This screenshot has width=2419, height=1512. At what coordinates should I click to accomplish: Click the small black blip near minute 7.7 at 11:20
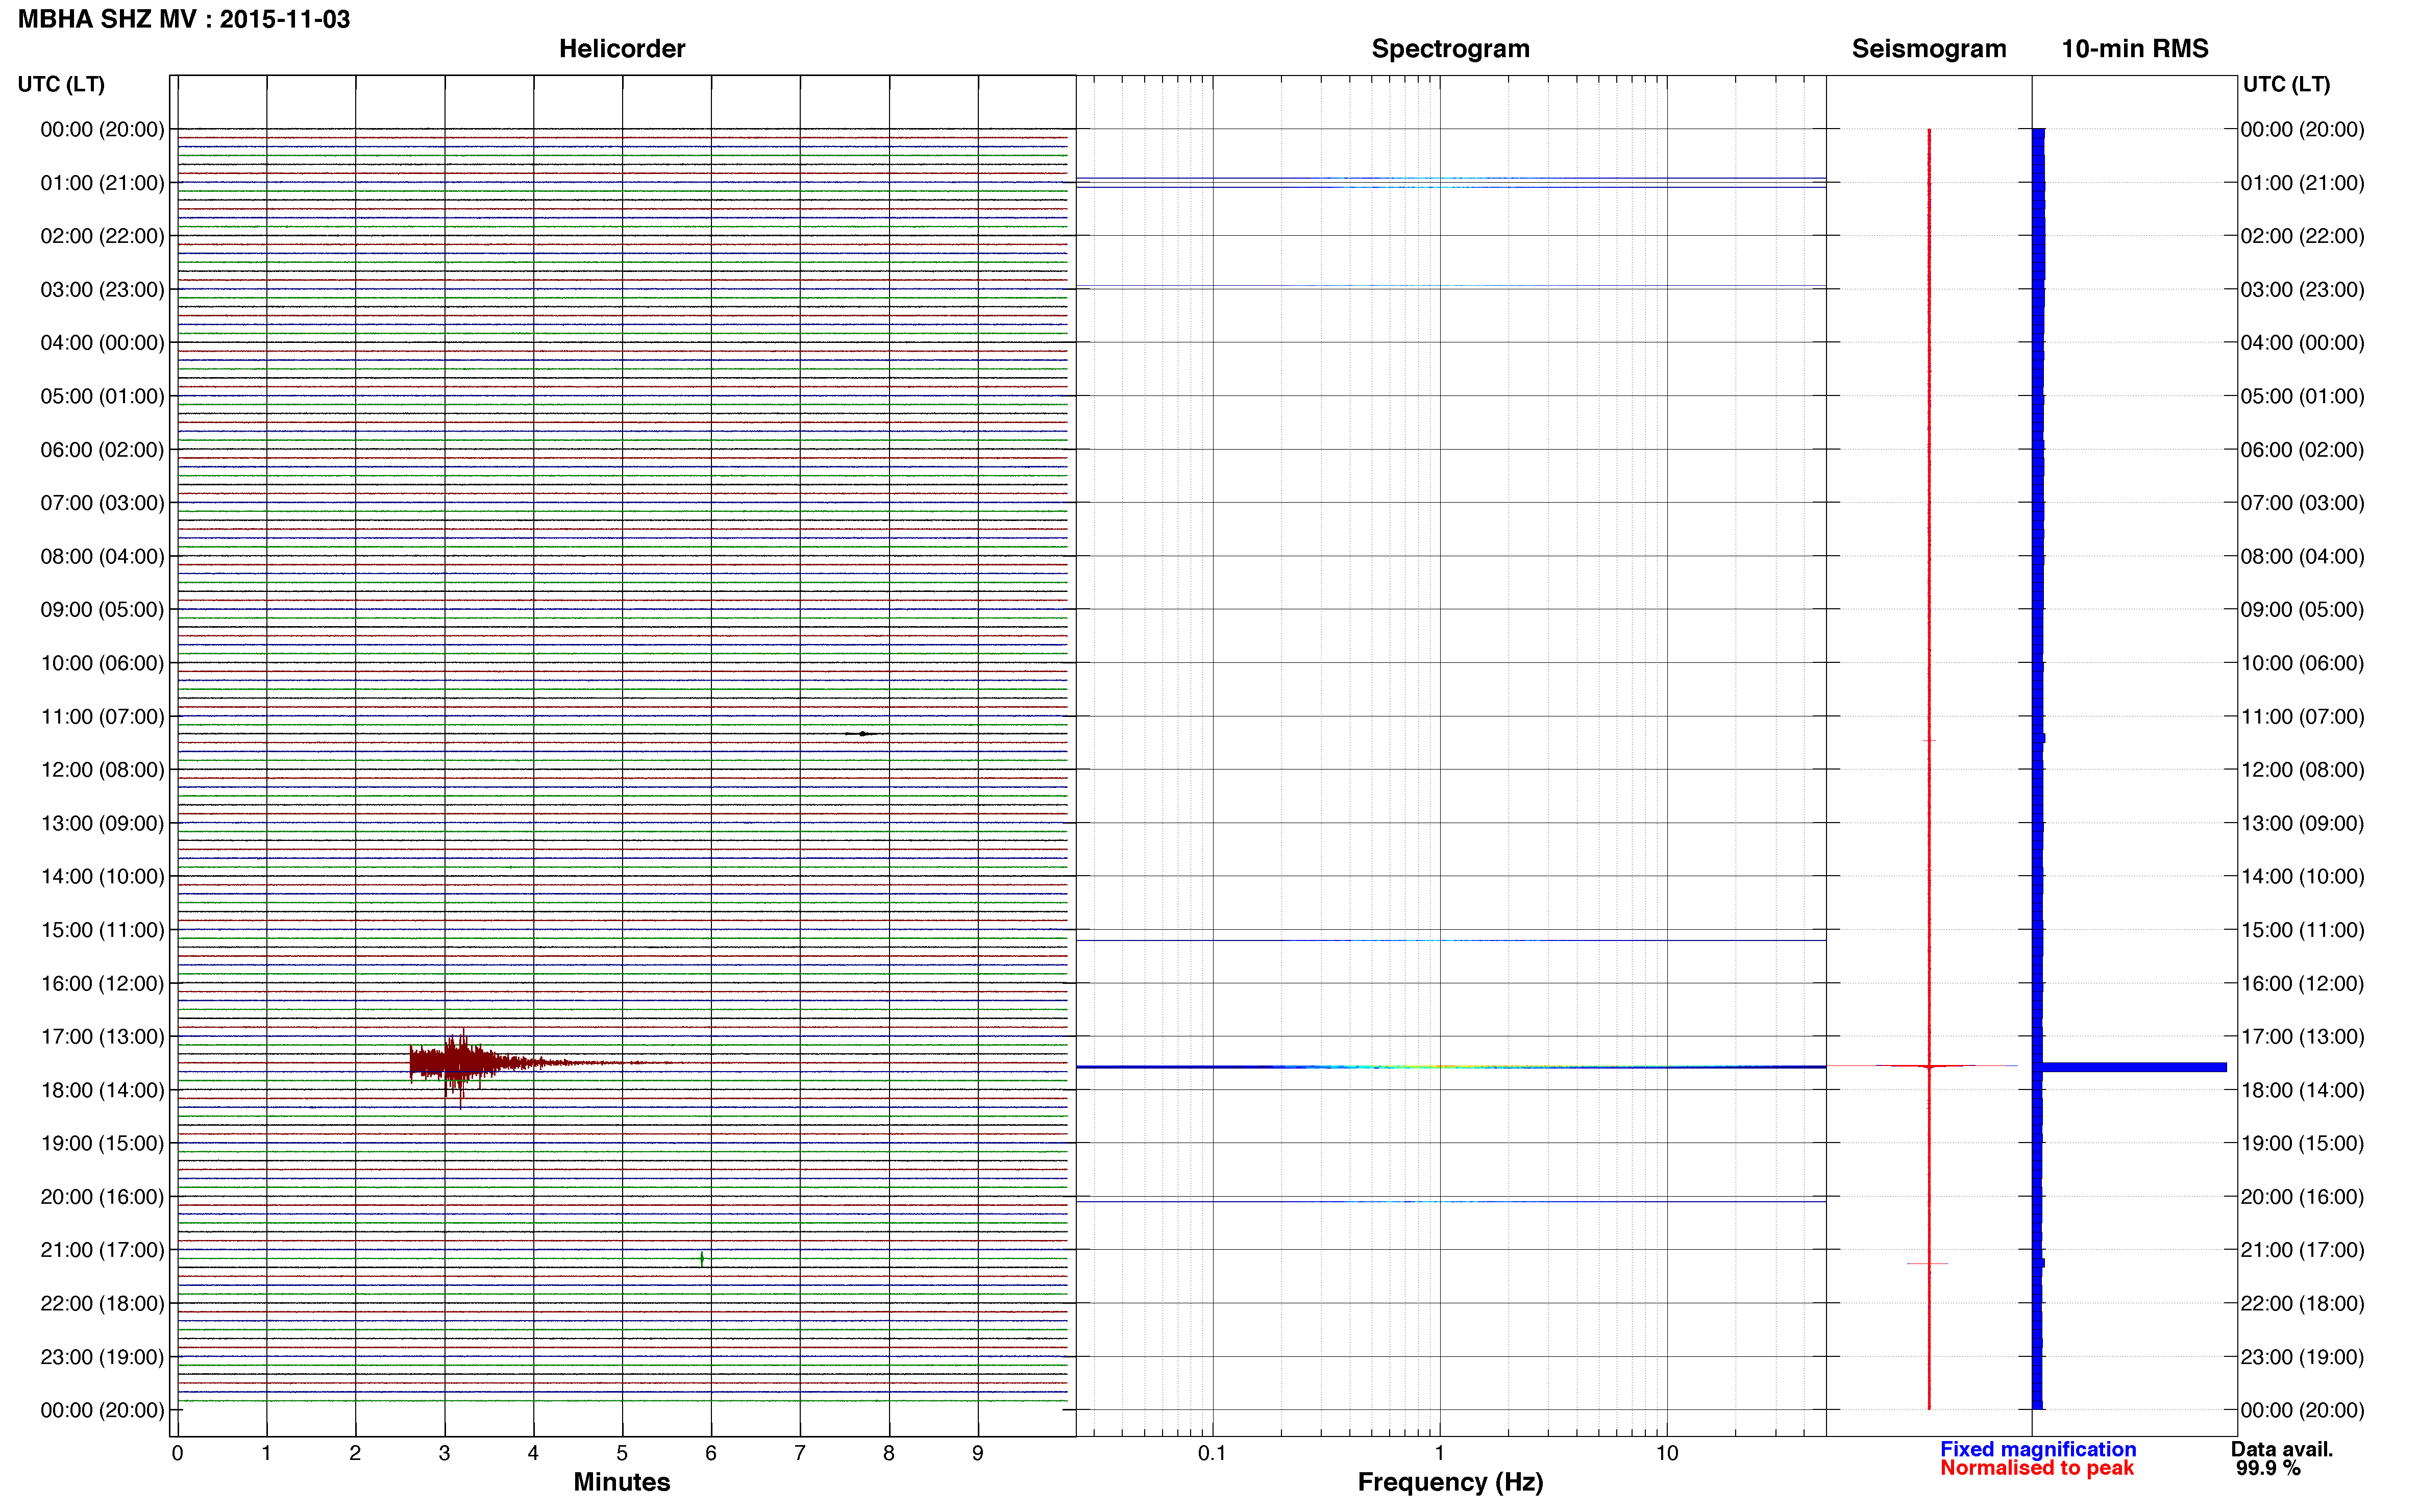click(862, 734)
